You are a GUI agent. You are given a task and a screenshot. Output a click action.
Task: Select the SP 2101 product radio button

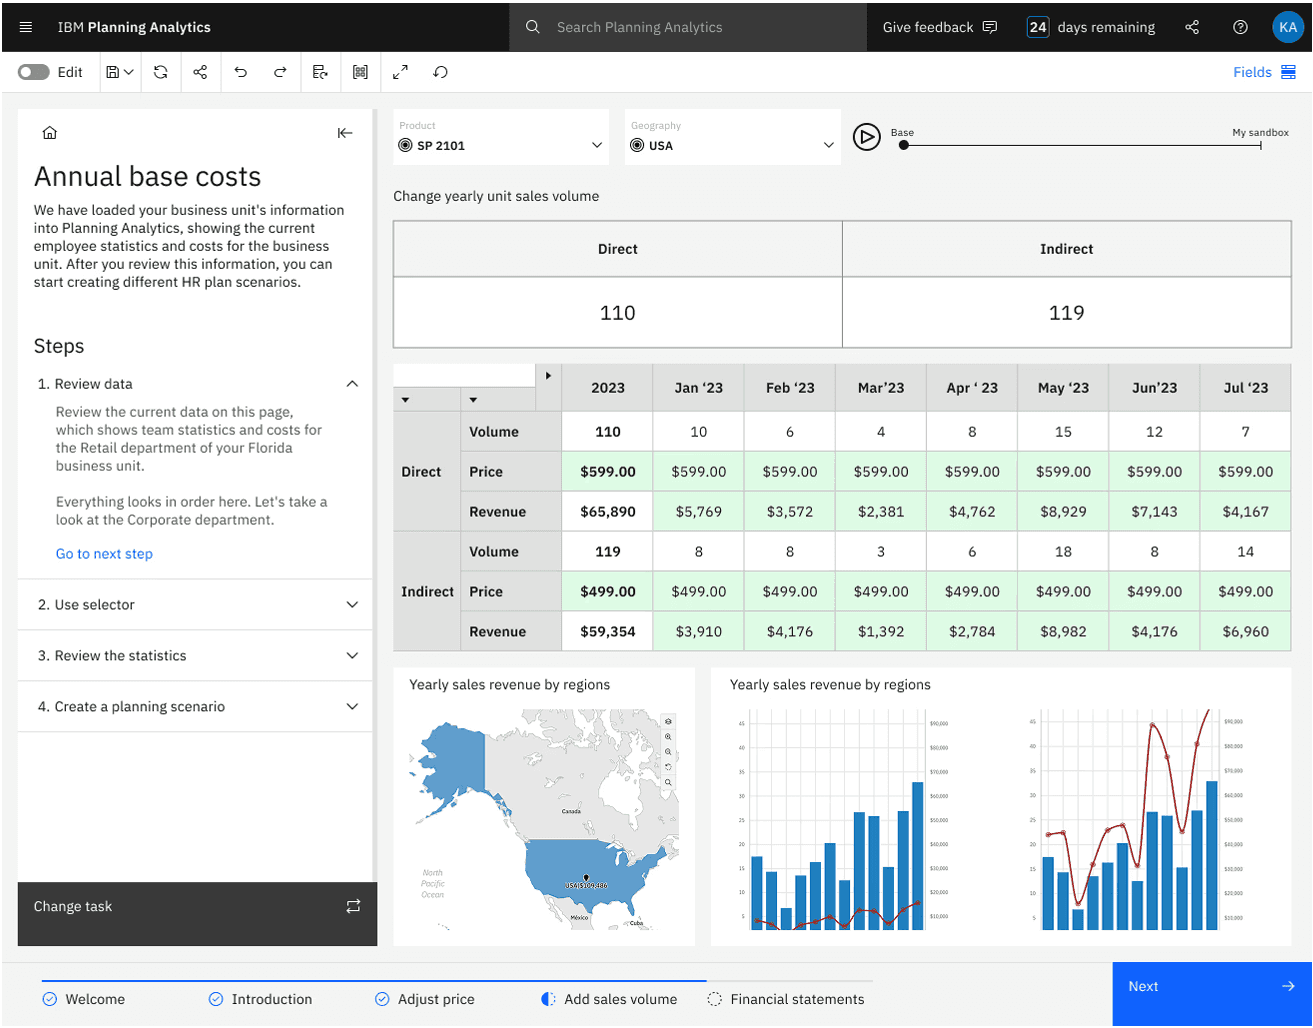coord(405,146)
